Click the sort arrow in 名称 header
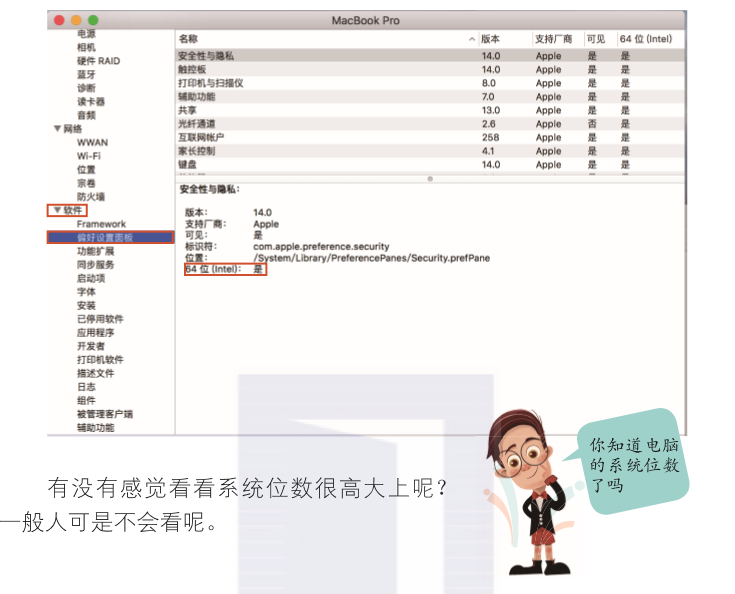 [472, 39]
